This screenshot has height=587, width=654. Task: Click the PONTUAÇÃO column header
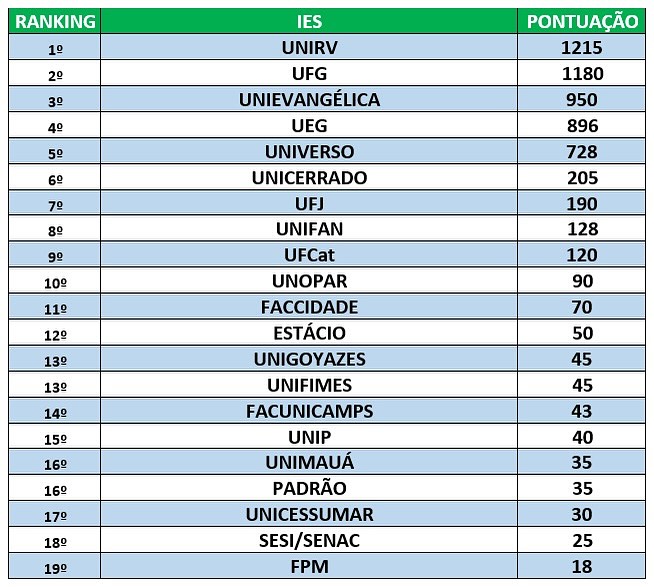point(582,21)
